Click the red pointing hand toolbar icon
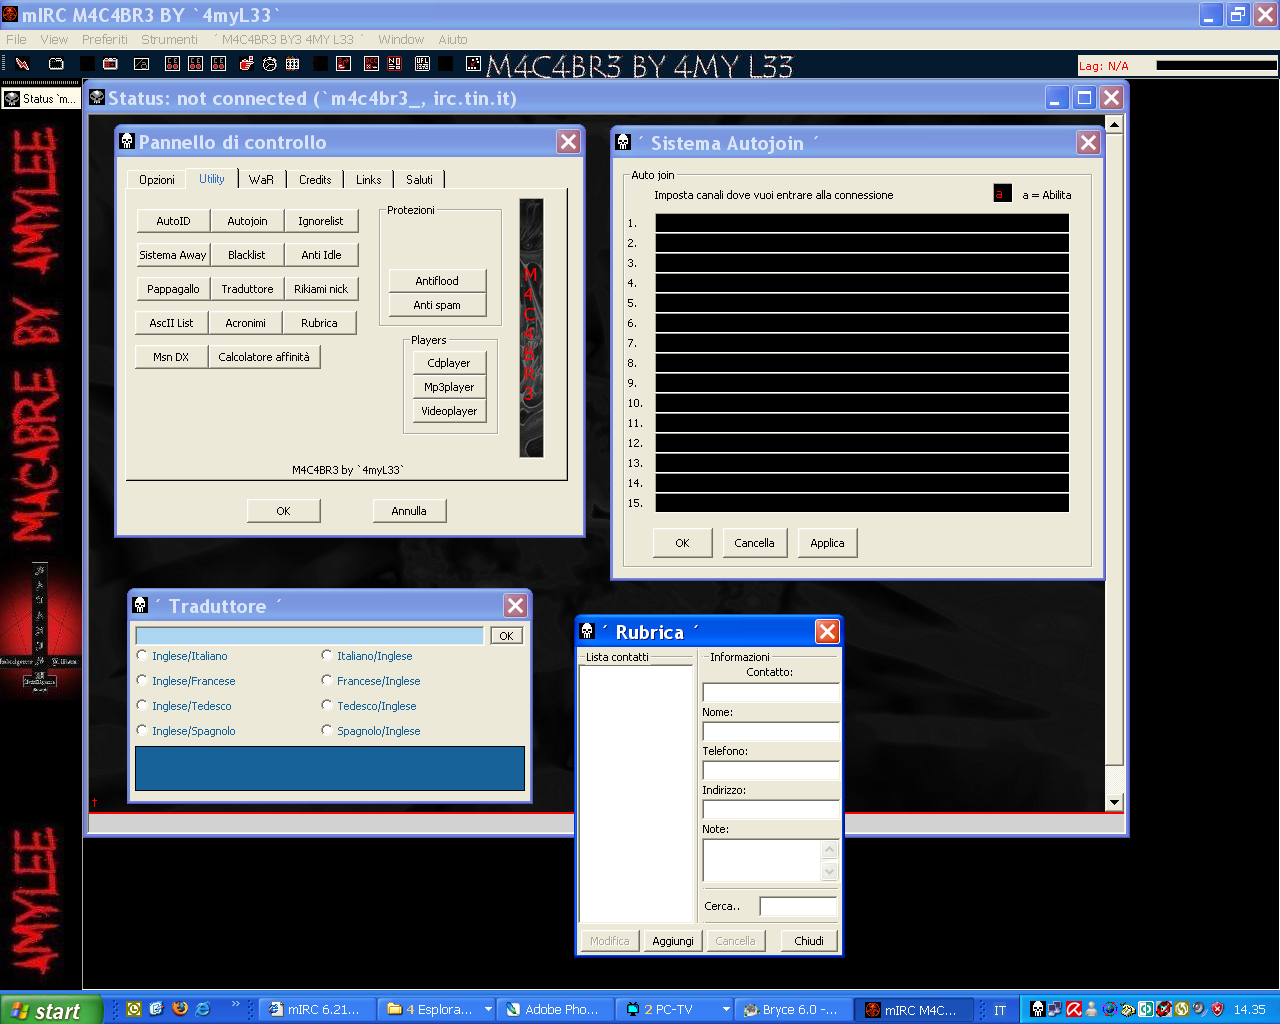This screenshot has height=1024, width=1280. 246,64
